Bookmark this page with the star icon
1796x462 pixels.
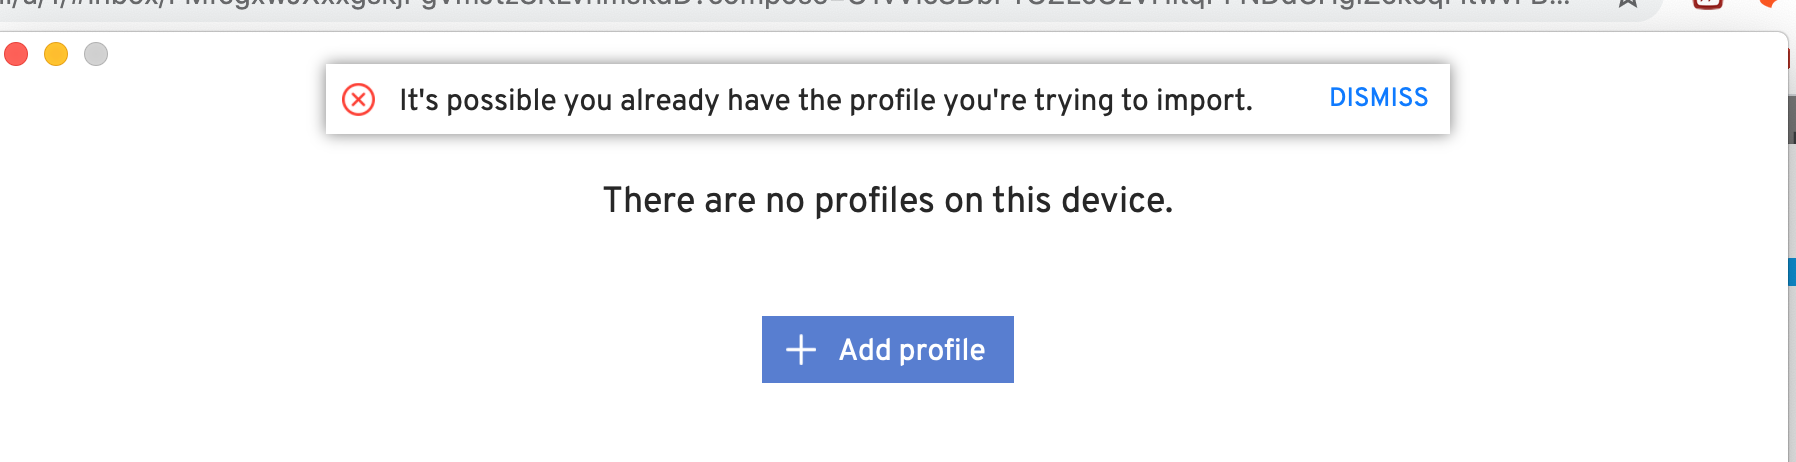(1628, 3)
